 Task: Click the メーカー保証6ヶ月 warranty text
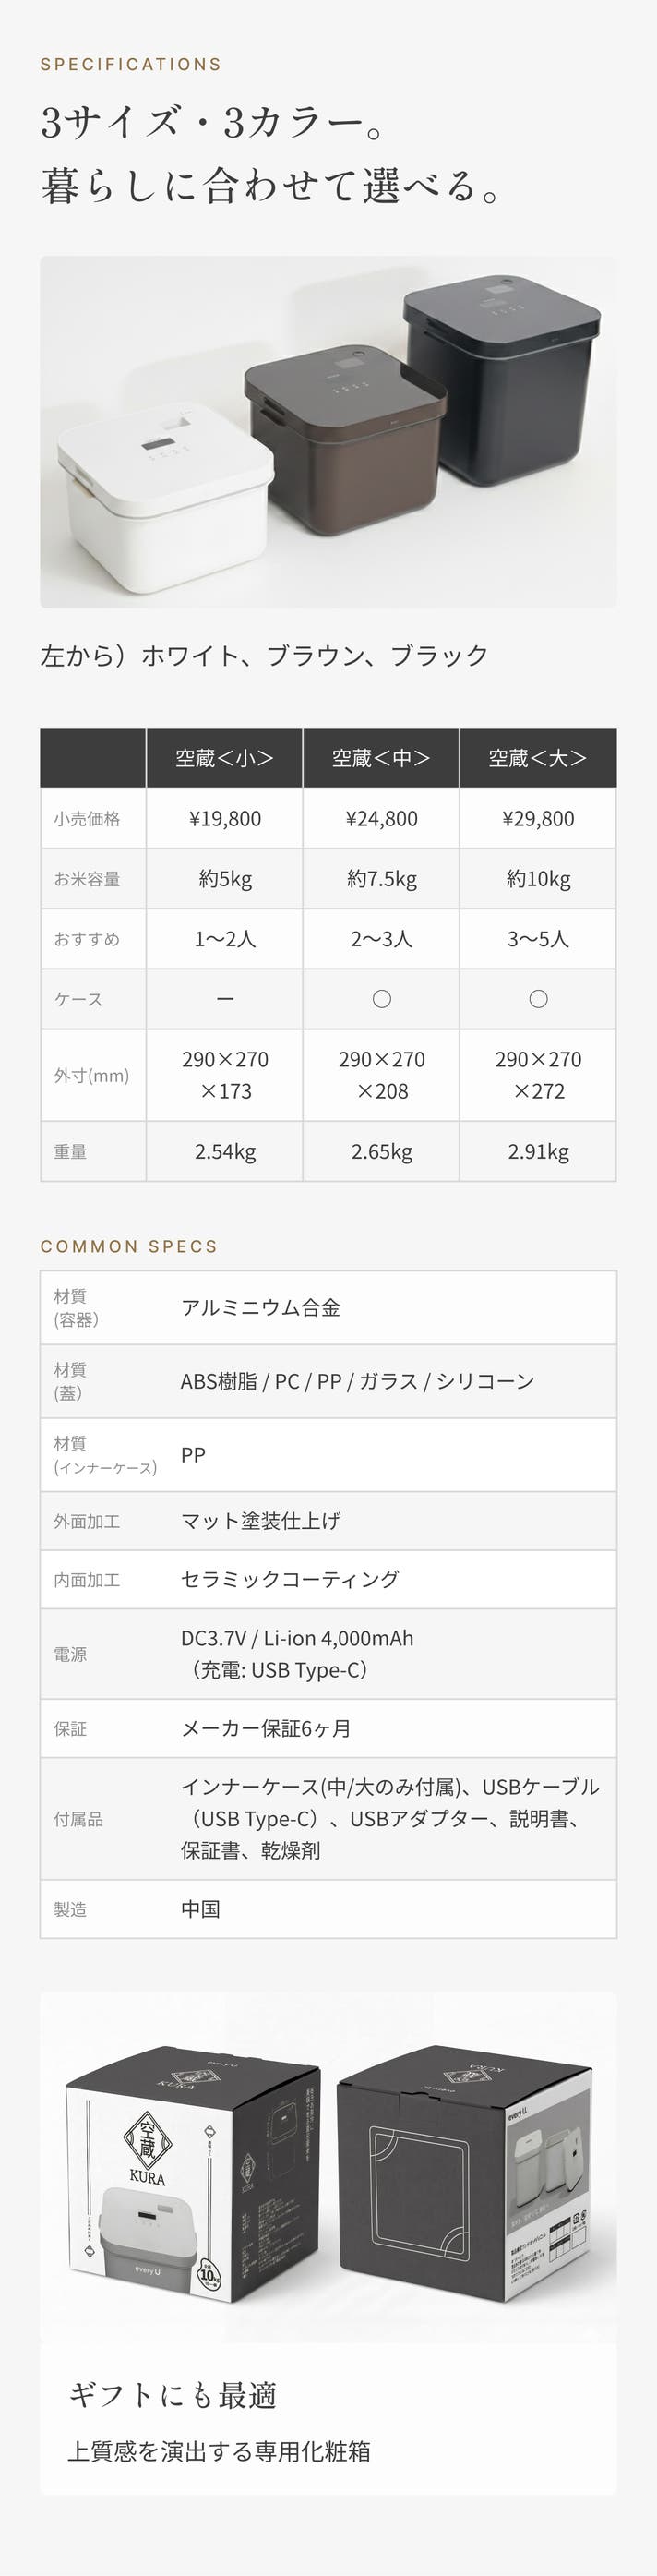(x=266, y=1728)
